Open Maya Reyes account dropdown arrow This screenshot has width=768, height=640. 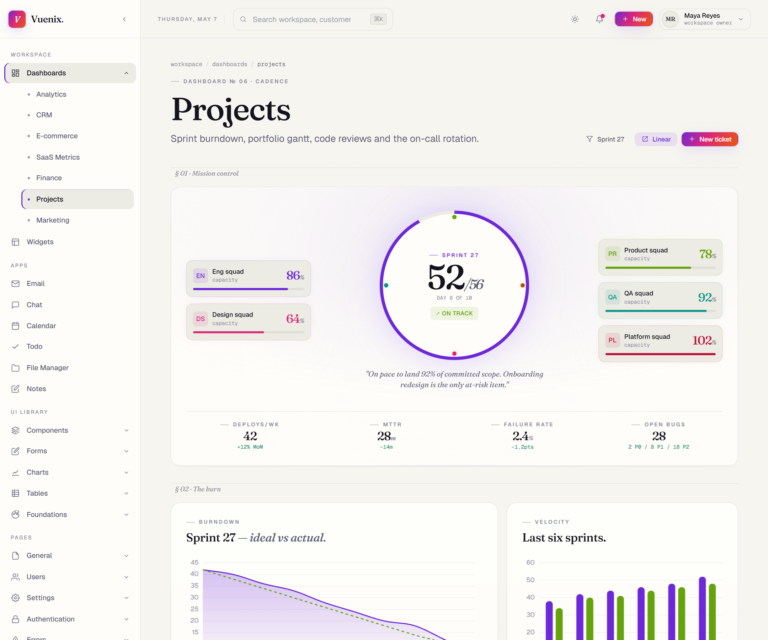click(741, 19)
